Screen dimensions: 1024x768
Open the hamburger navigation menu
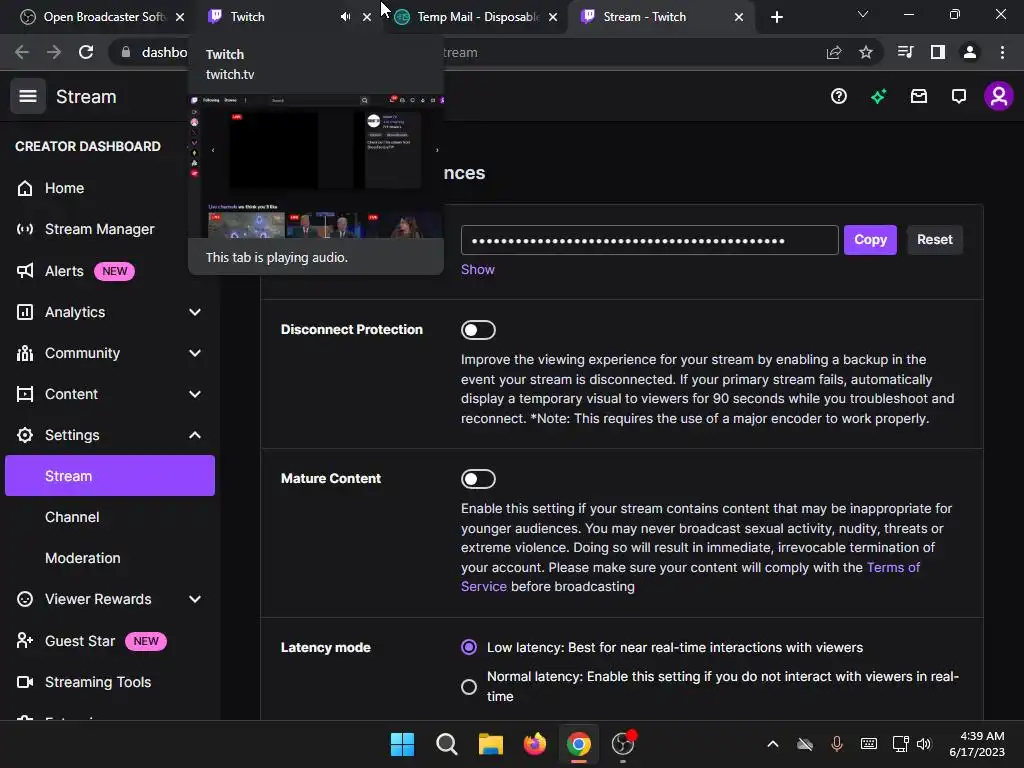(27, 97)
